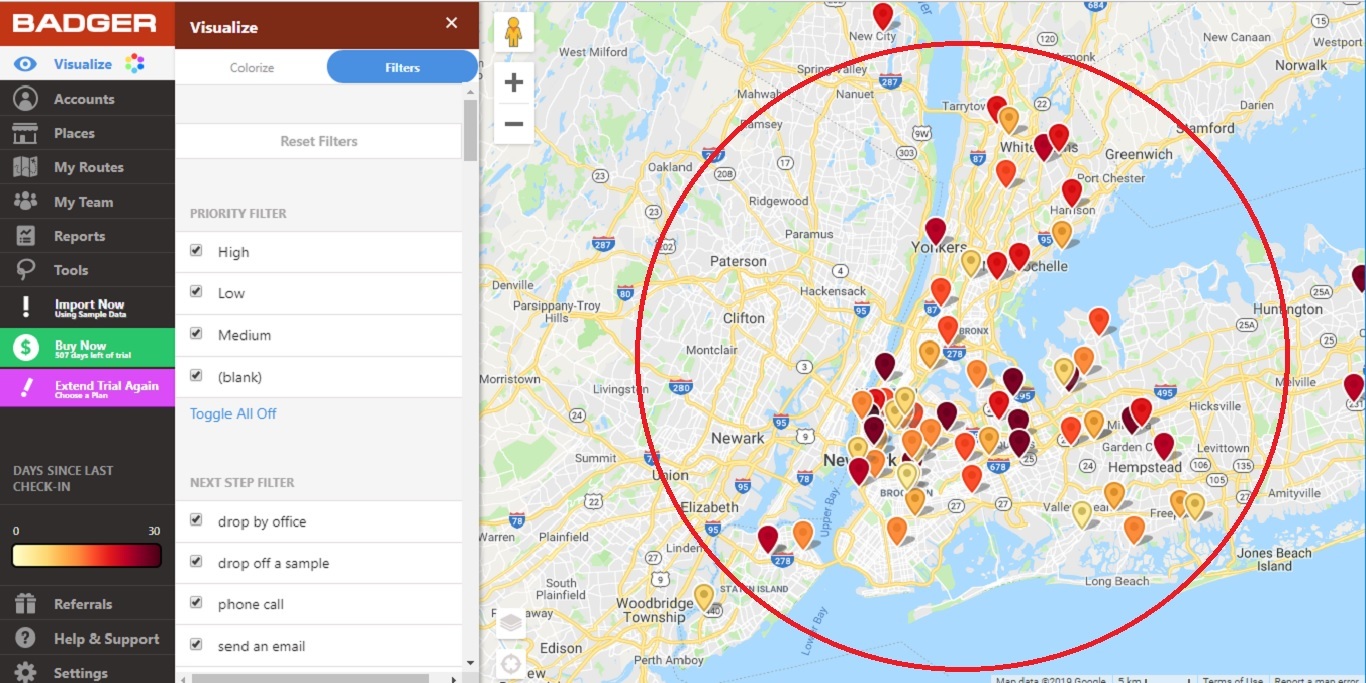This screenshot has height=683, width=1366.
Task: Switch to the Colorize tab
Action: point(251,67)
